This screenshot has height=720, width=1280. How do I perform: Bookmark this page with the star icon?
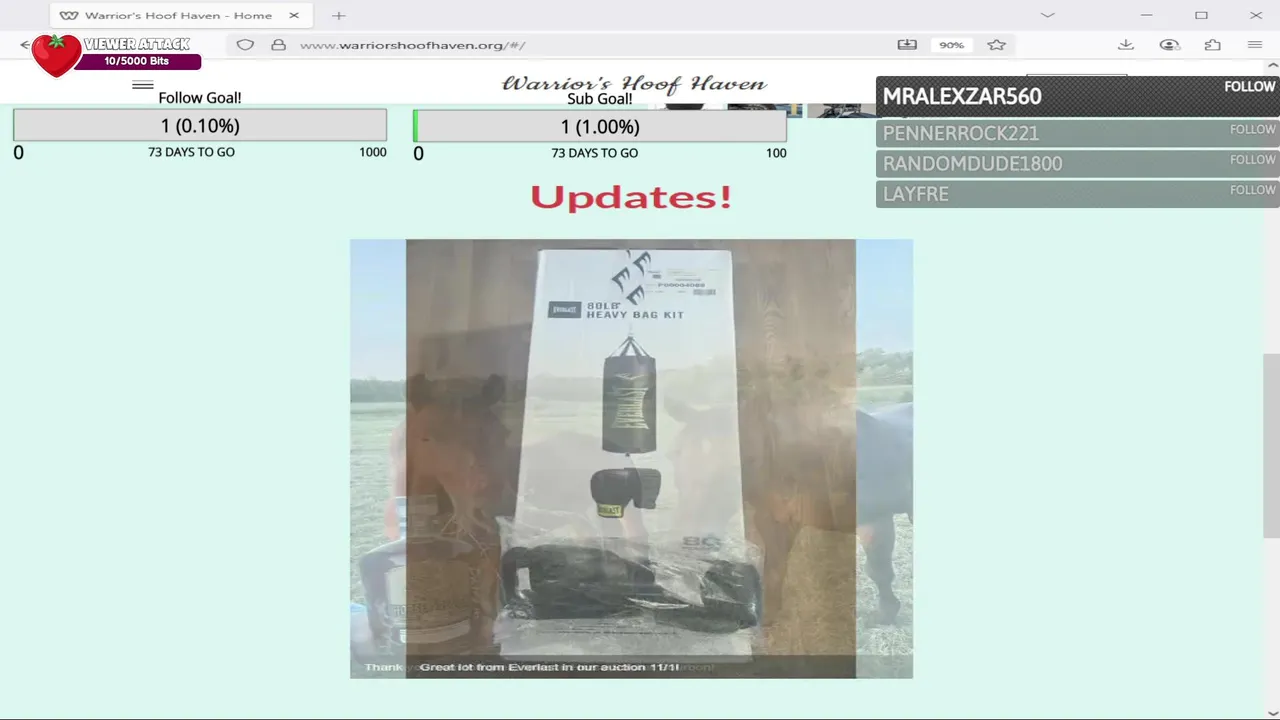point(996,45)
